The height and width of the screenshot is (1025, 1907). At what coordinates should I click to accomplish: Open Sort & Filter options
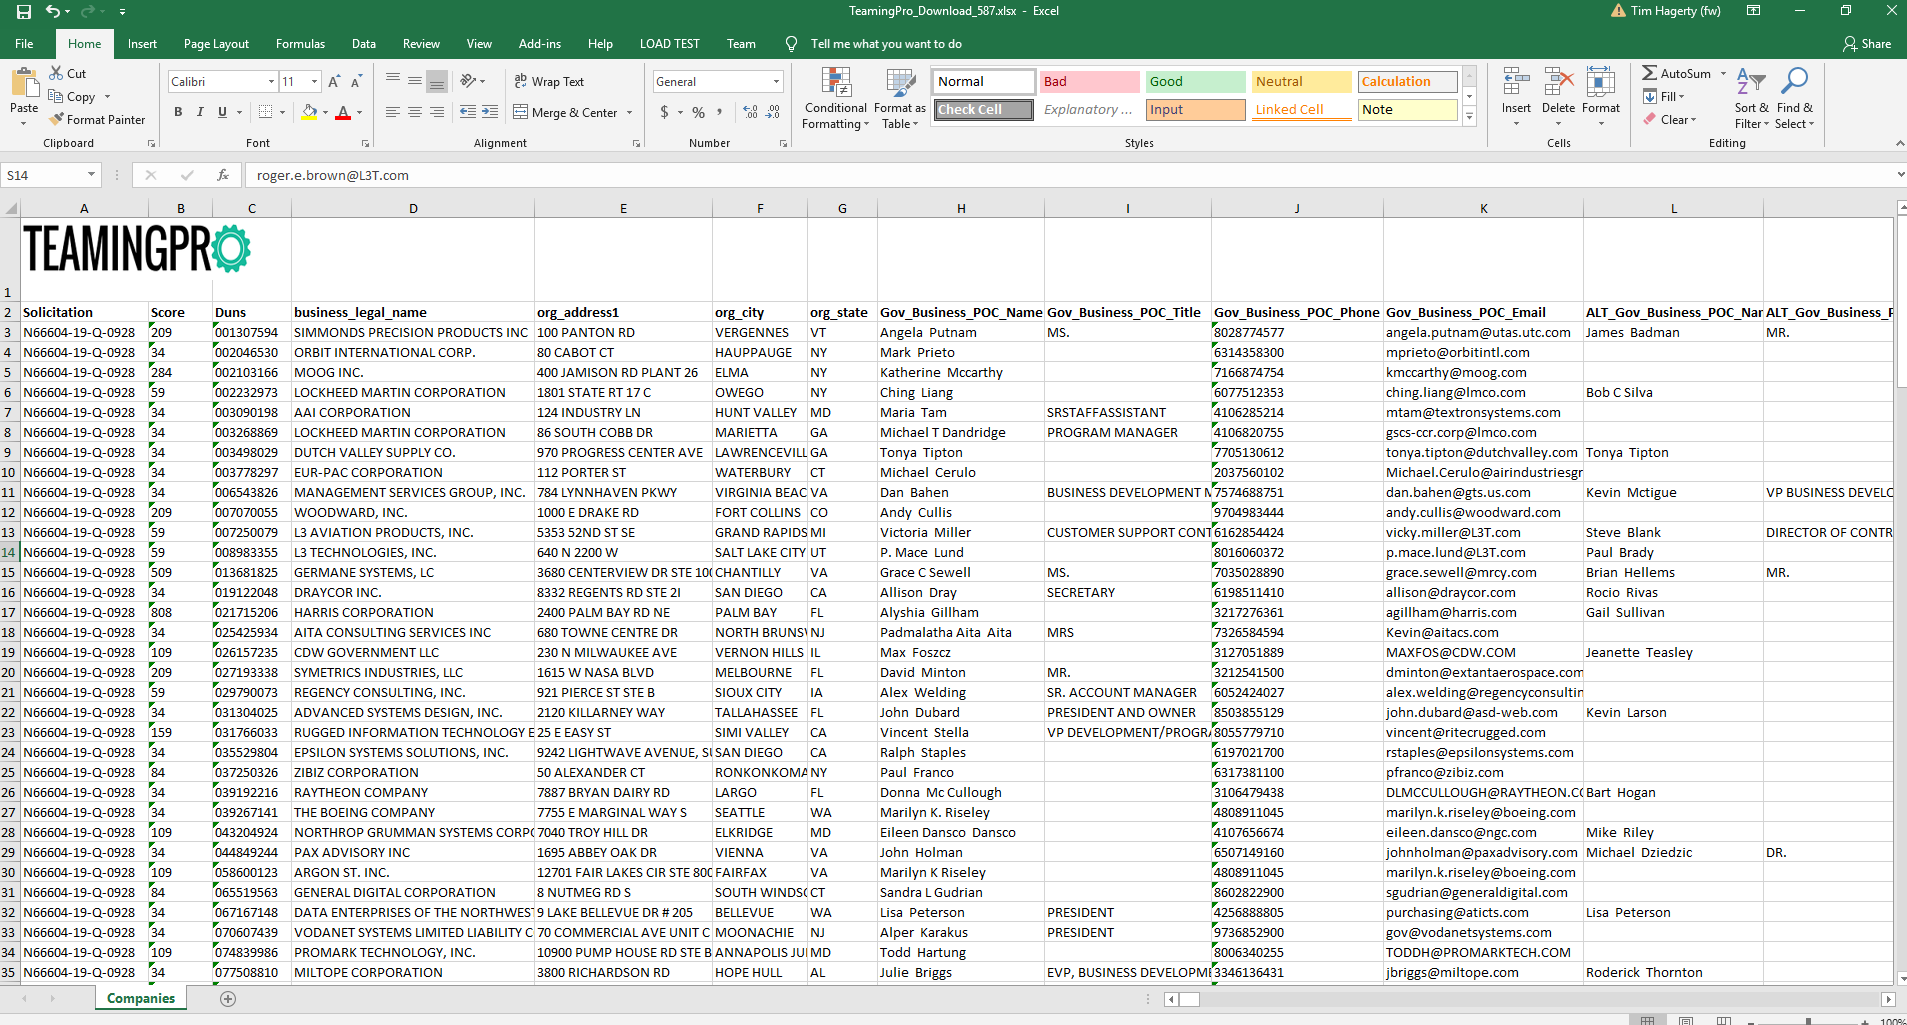click(1751, 99)
